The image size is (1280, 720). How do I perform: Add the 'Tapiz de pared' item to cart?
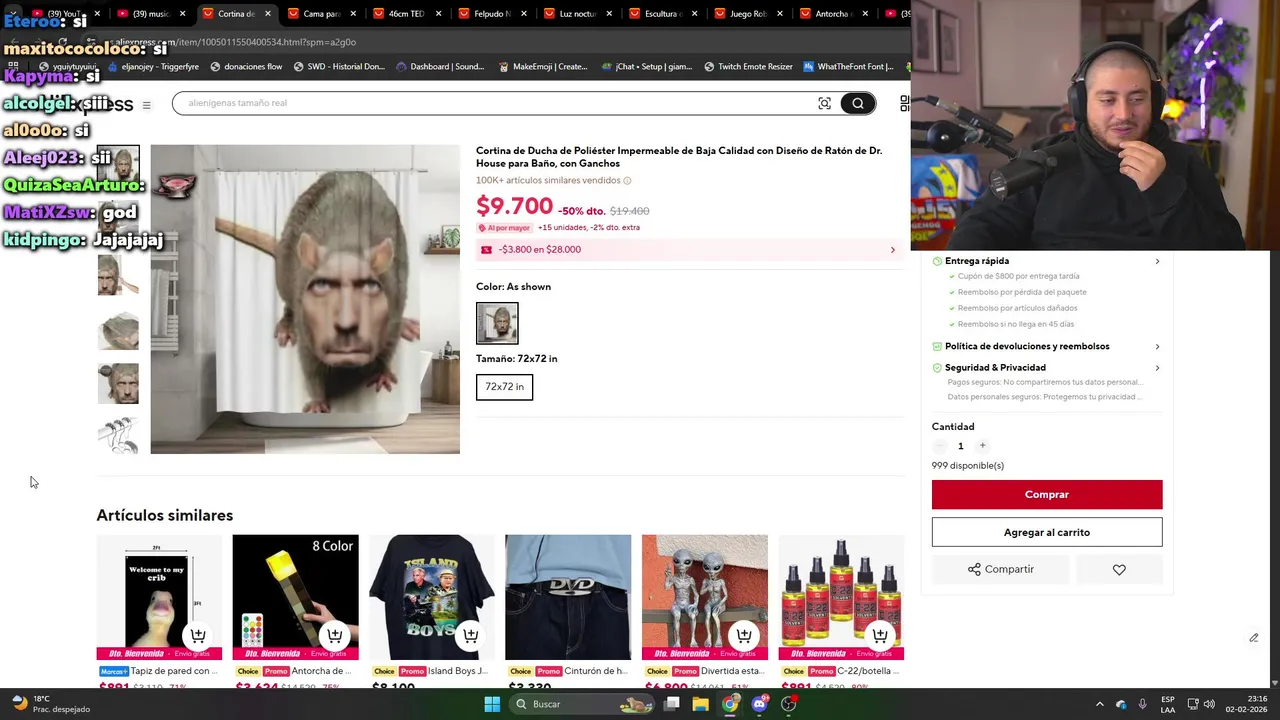198,635
